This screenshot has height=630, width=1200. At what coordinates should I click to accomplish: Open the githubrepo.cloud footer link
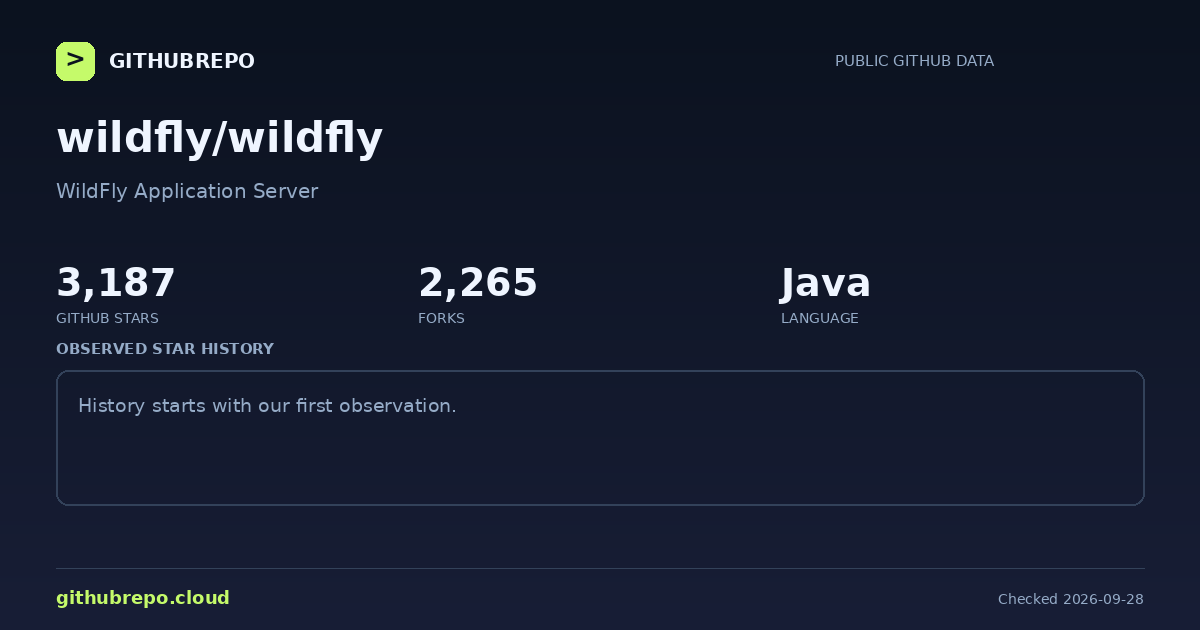coord(143,598)
